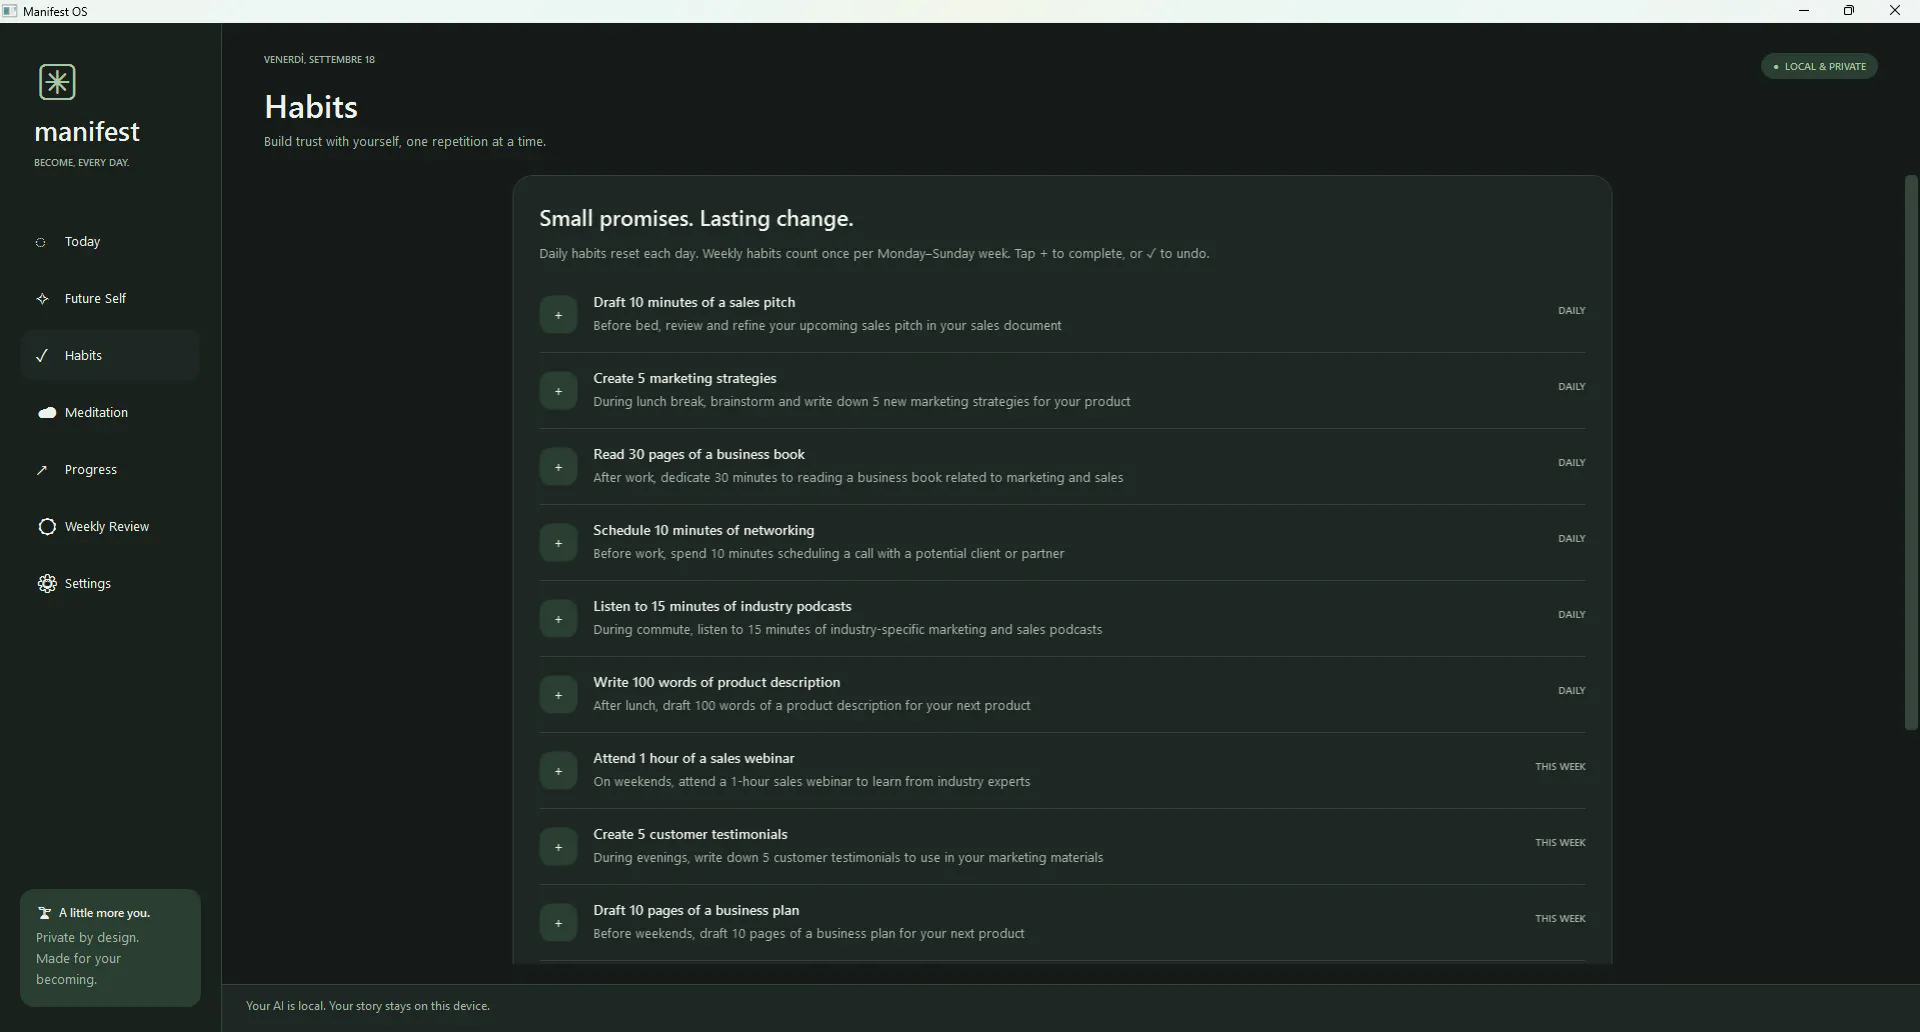
Task: Complete 'Write 100 words of product description'
Action: [x=558, y=694]
